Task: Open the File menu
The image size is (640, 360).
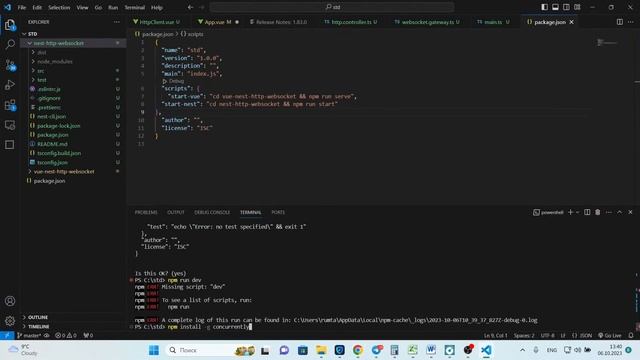Action: pos(22,7)
